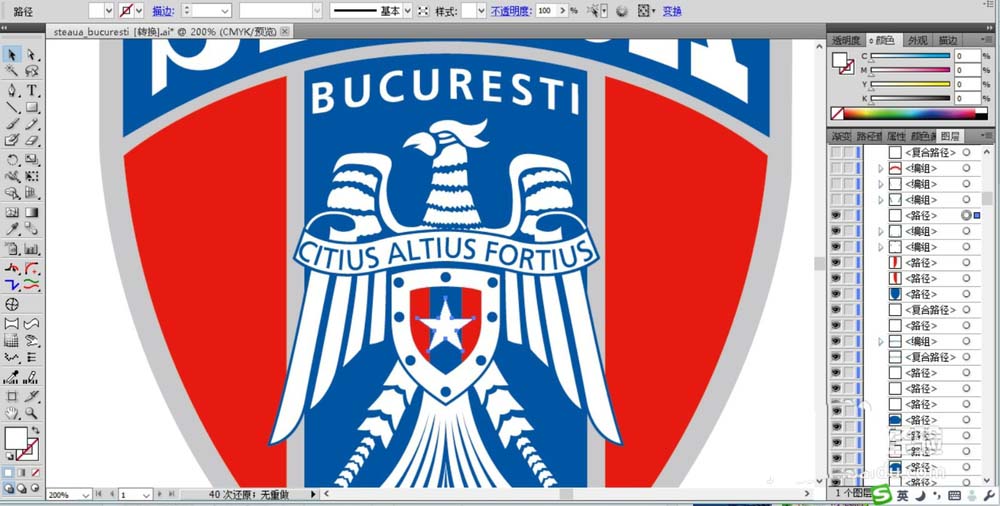The height and width of the screenshot is (506, 1000).
Task: Set toolbox color mode to None
Action: pyautogui.click(x=36, y=473)
